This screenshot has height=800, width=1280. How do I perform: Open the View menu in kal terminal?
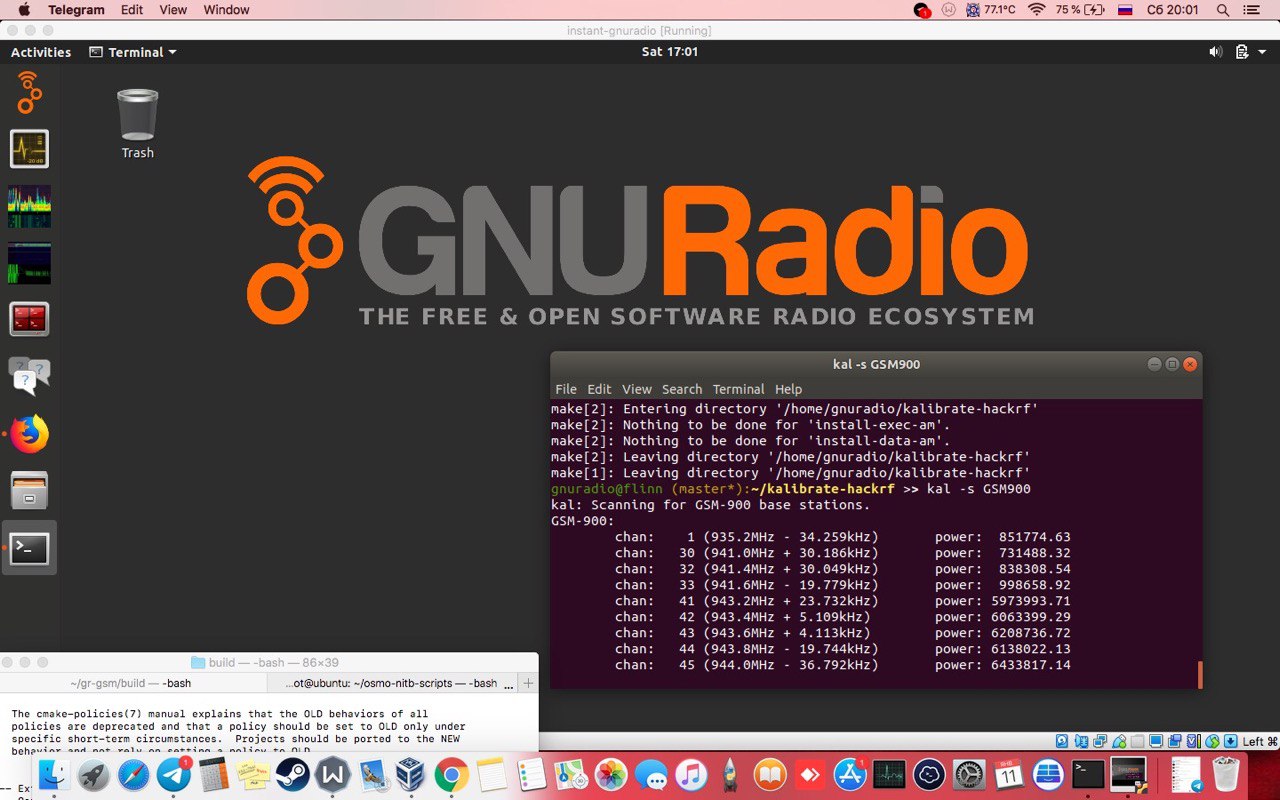click(x=637, y=389)
